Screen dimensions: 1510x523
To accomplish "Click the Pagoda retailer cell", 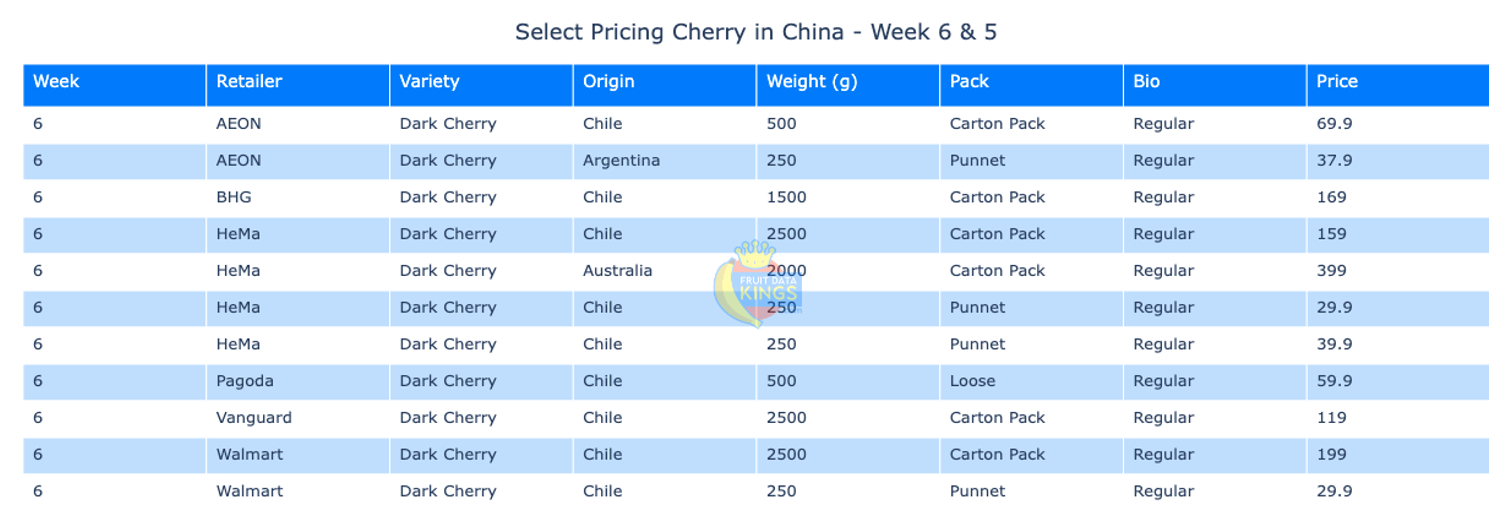I will point(244,381).
